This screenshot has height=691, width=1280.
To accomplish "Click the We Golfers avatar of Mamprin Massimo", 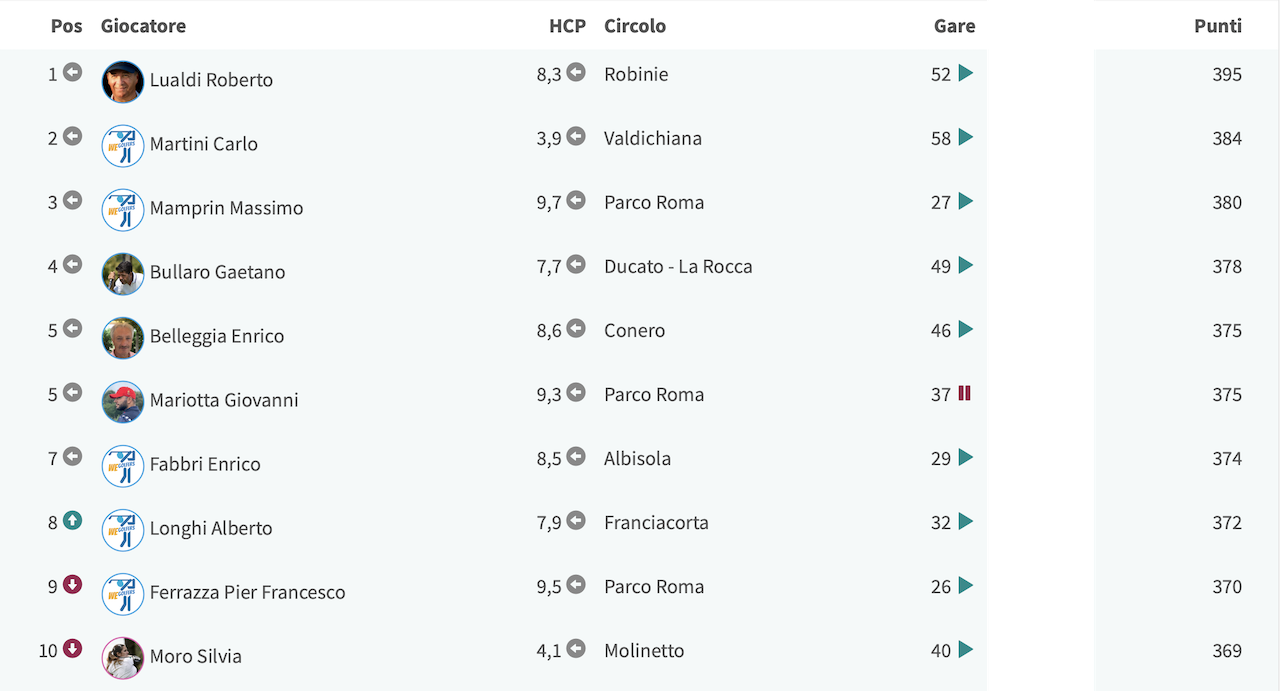I will pyautogui.click(x=123, y=210).
